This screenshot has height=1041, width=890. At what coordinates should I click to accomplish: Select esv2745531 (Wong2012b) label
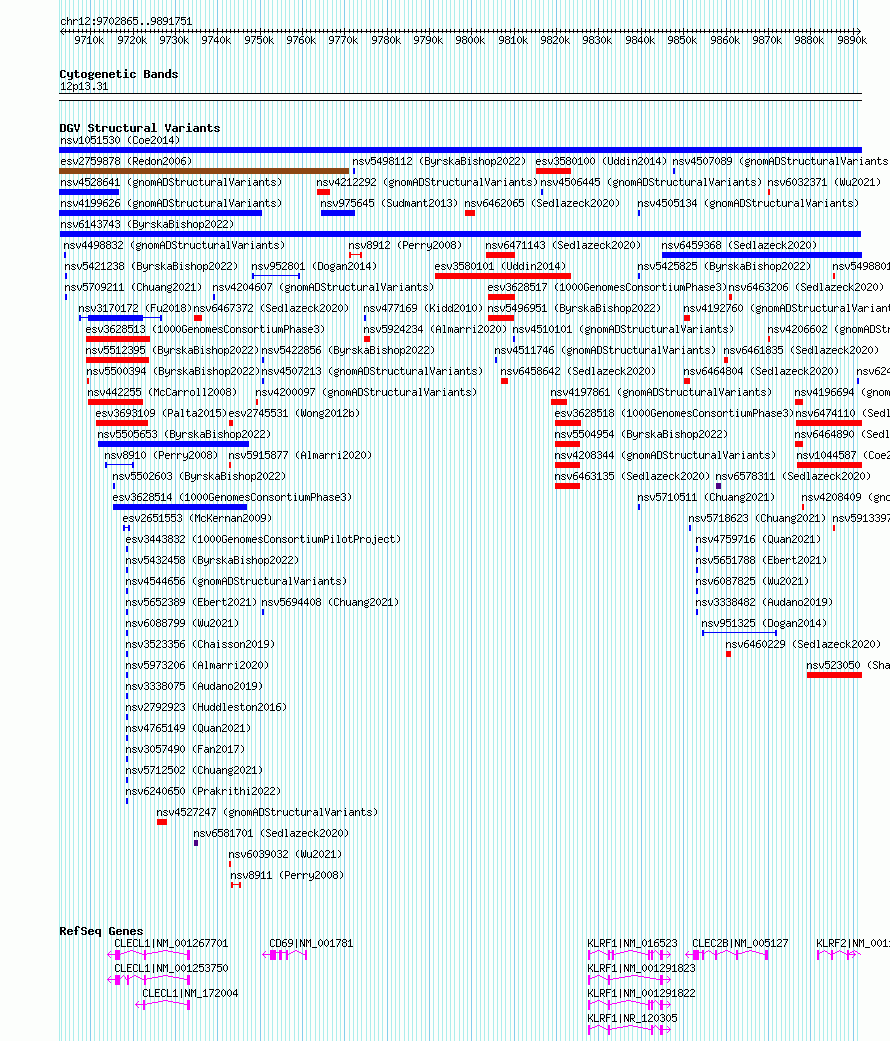click(x=294, y=414)
